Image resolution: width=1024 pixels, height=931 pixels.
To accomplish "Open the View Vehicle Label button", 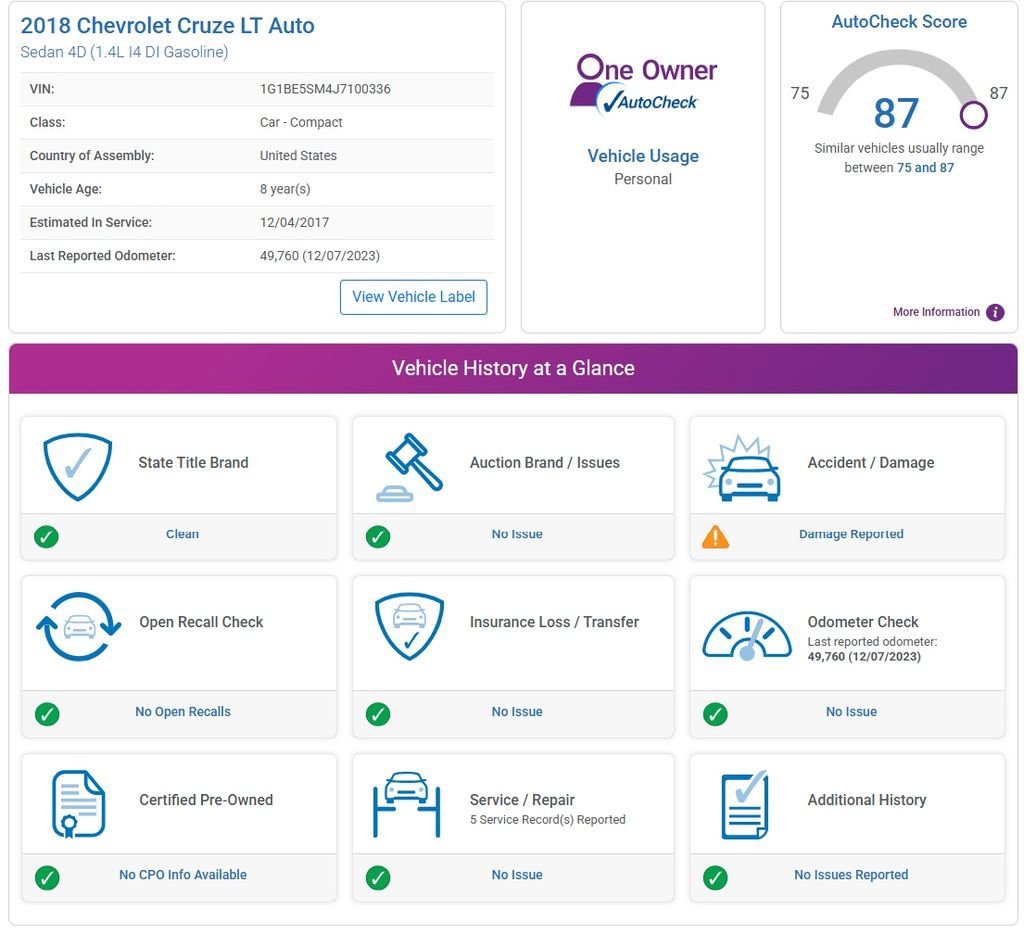I will [x=413, y=297].
